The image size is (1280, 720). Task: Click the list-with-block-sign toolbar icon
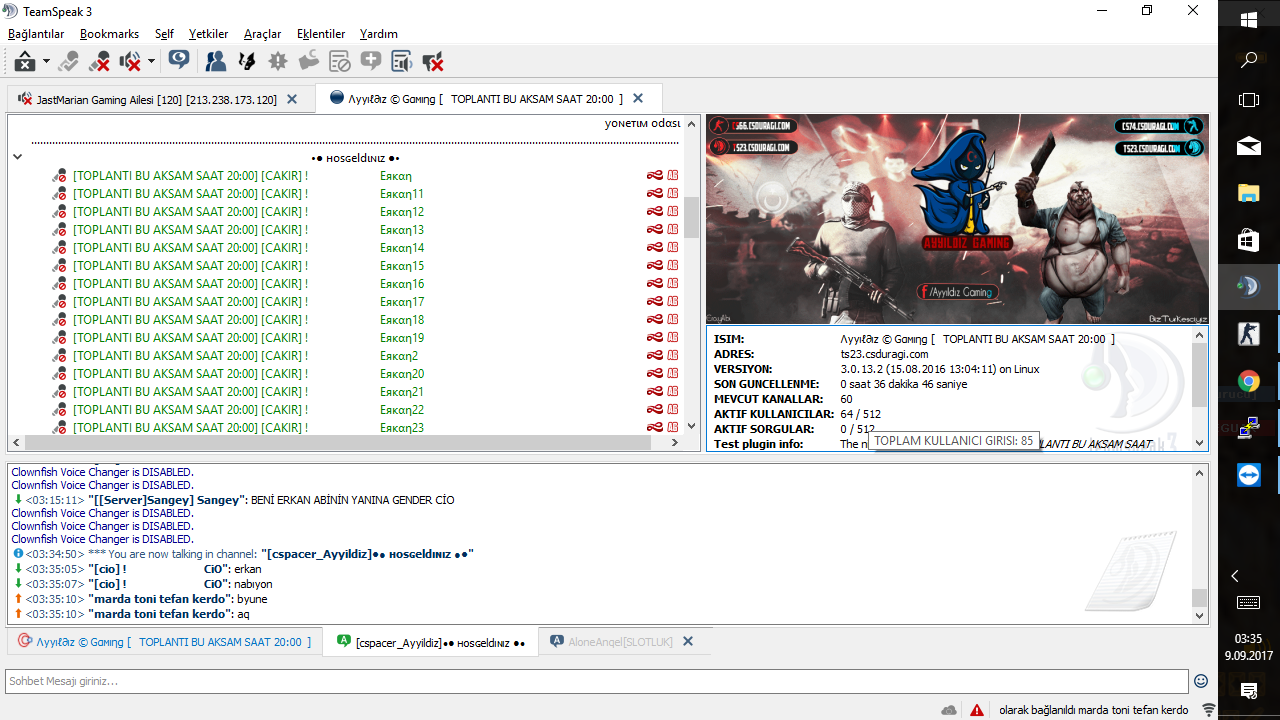340,62
